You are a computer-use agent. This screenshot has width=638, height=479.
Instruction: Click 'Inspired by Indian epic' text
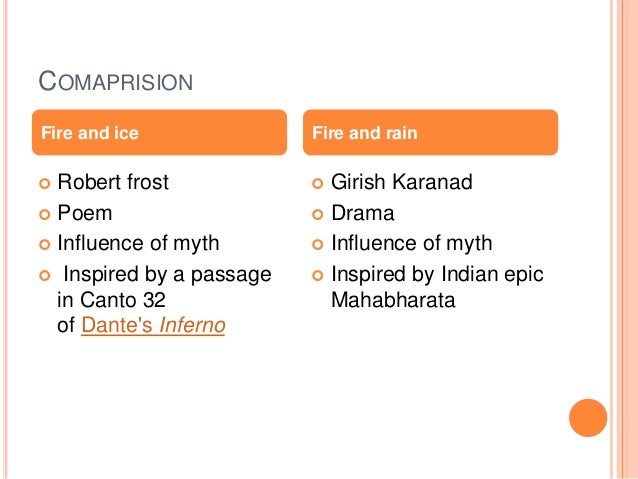point(436,274)
